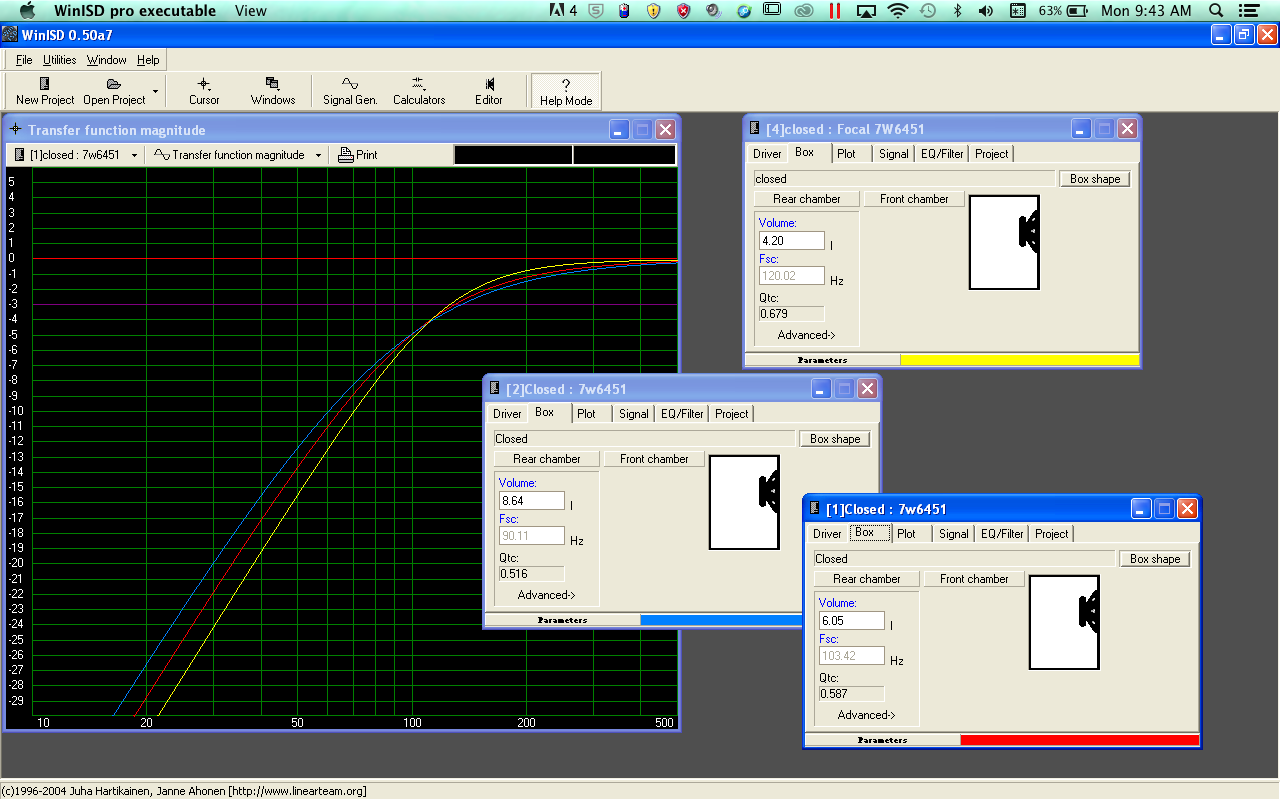1280x800 pixels.
Task: Open the File menu
Action: tap(24, 60)
